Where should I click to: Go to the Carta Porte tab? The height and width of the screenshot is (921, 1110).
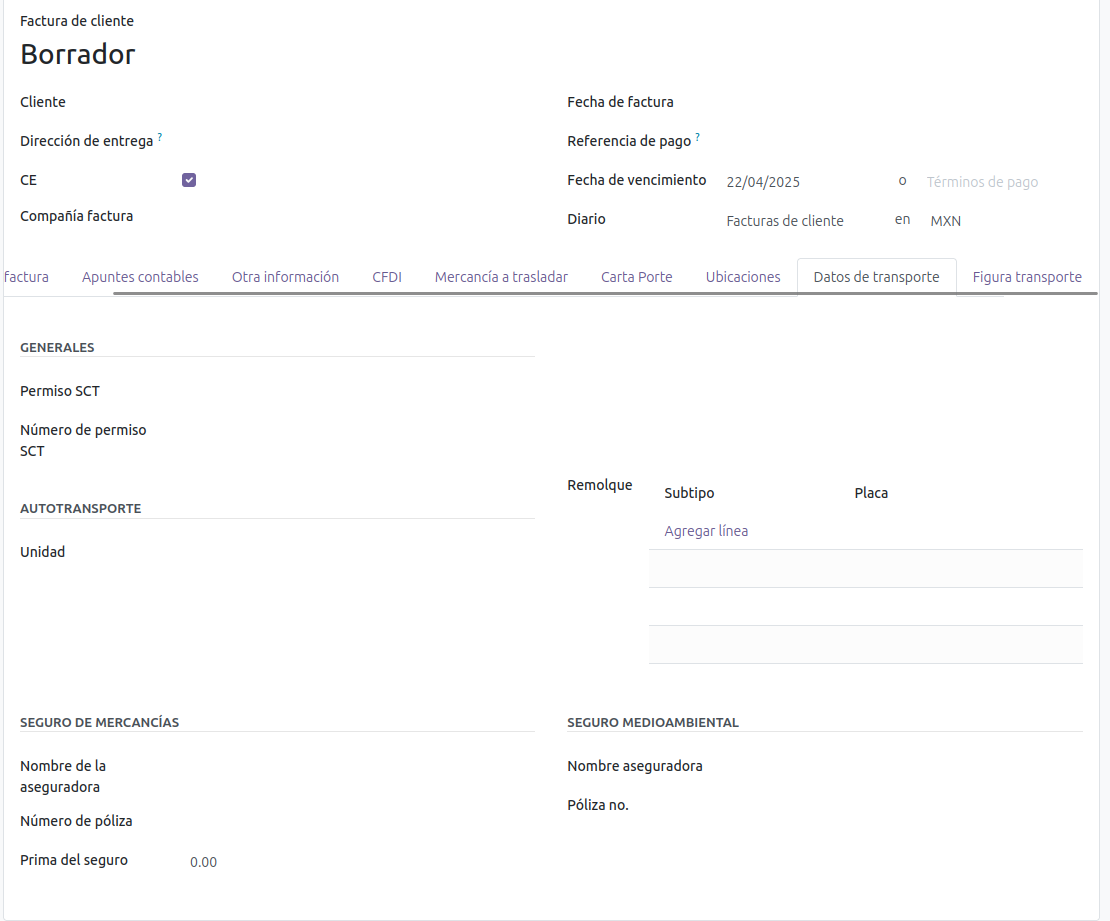pyautogui.click(x=636, y=277)
